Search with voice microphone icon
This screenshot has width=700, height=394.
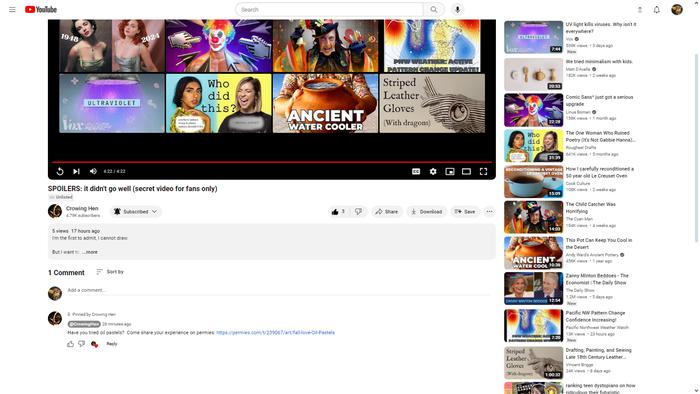(457, 9)
